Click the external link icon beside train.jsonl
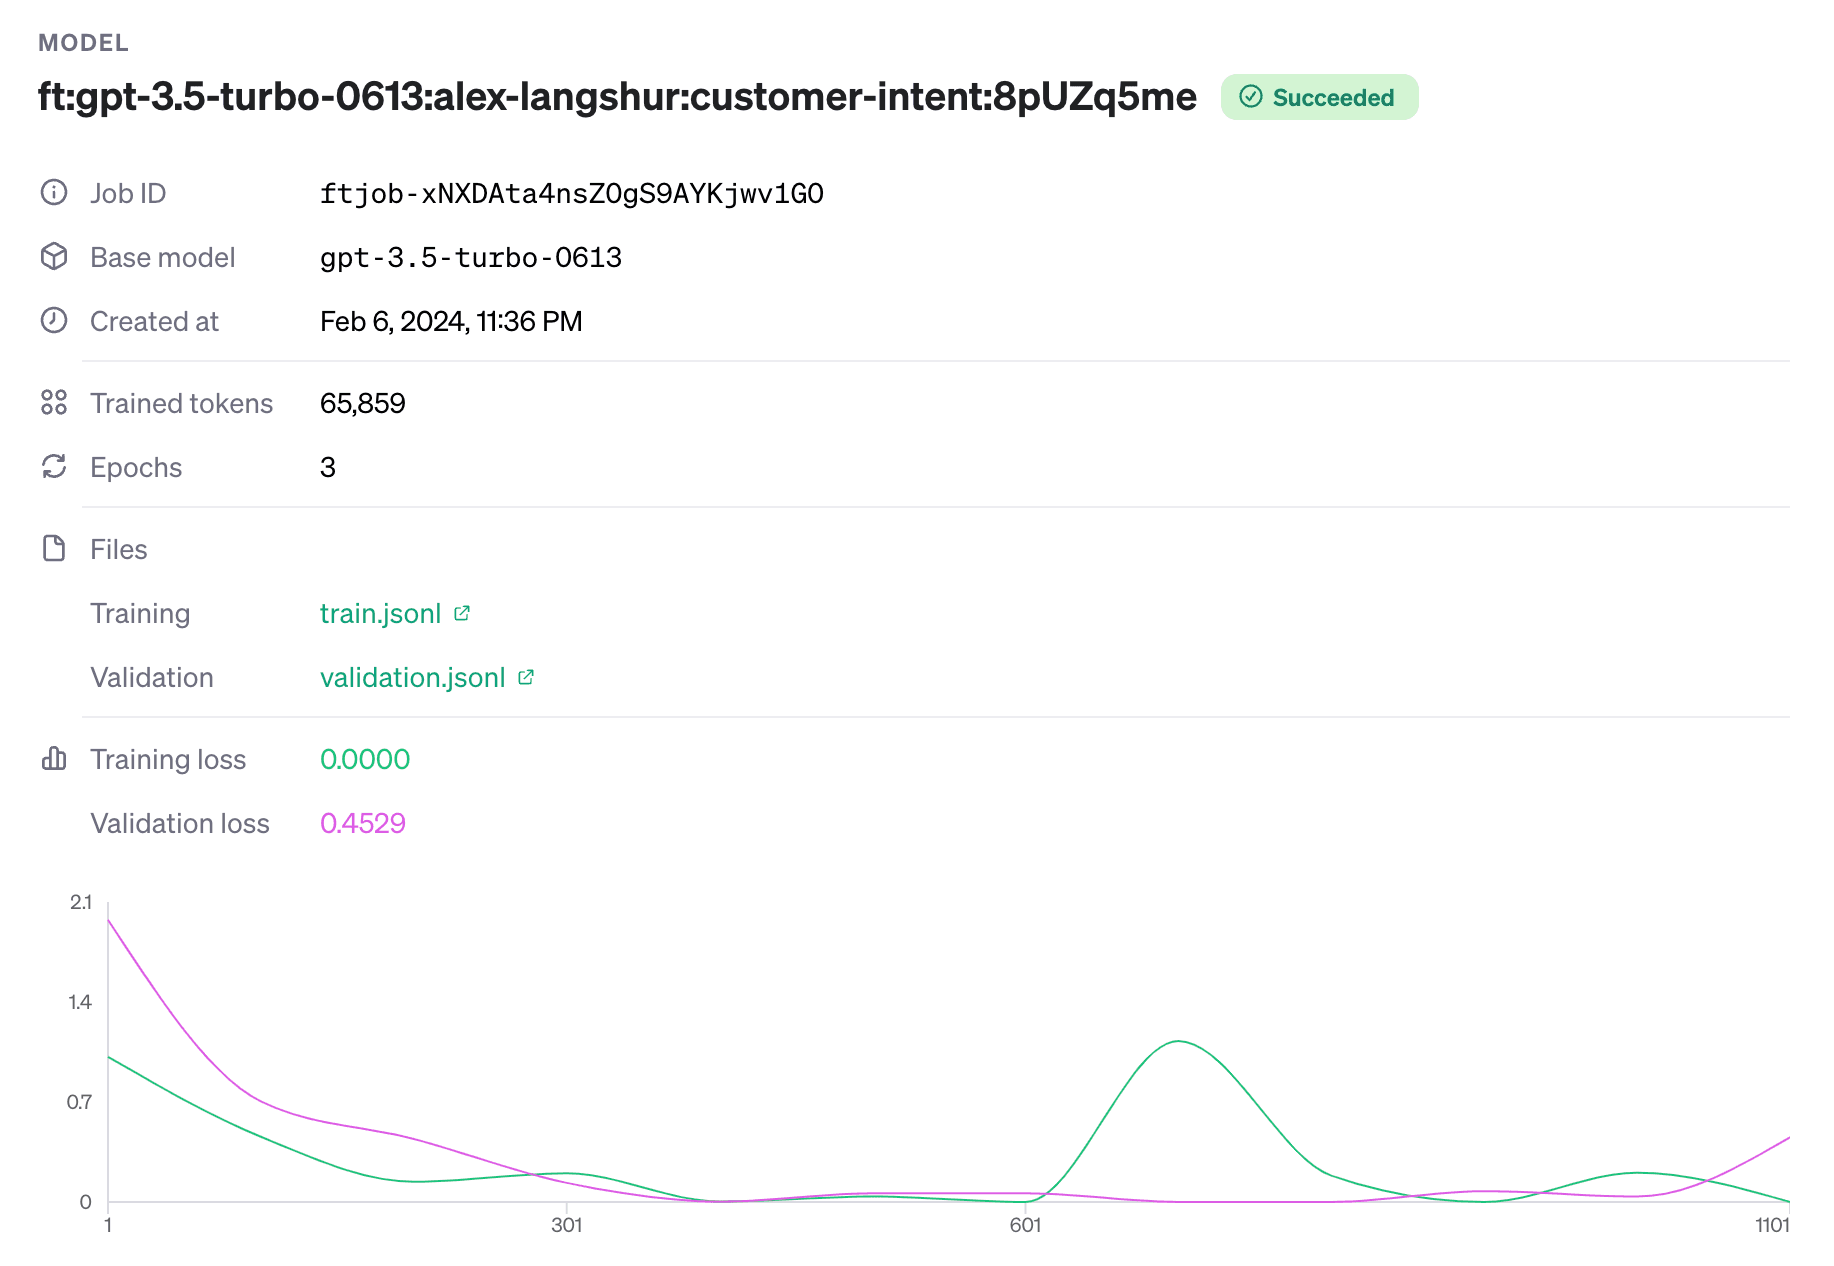Viewport: 1834px width, 1266px height. click(x=462, y=613)
